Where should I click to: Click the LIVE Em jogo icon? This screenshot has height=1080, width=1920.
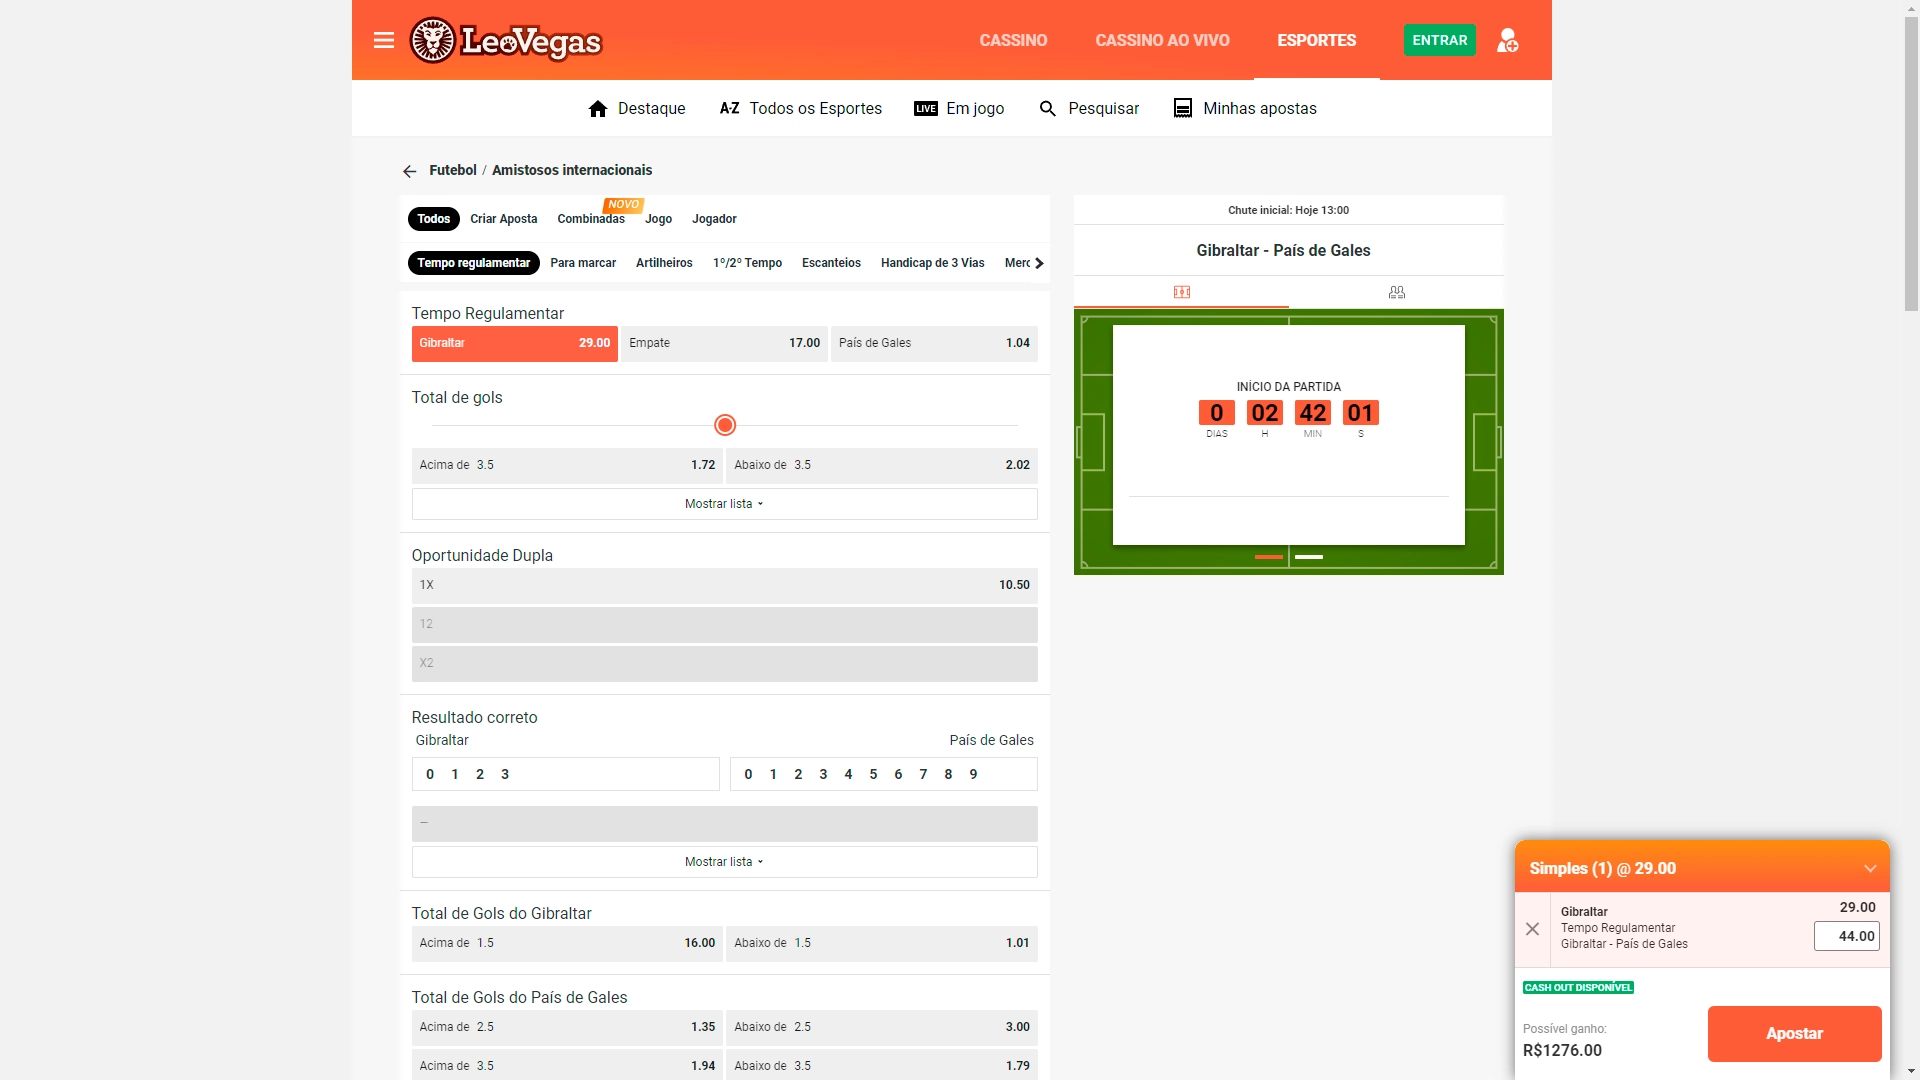926,109
